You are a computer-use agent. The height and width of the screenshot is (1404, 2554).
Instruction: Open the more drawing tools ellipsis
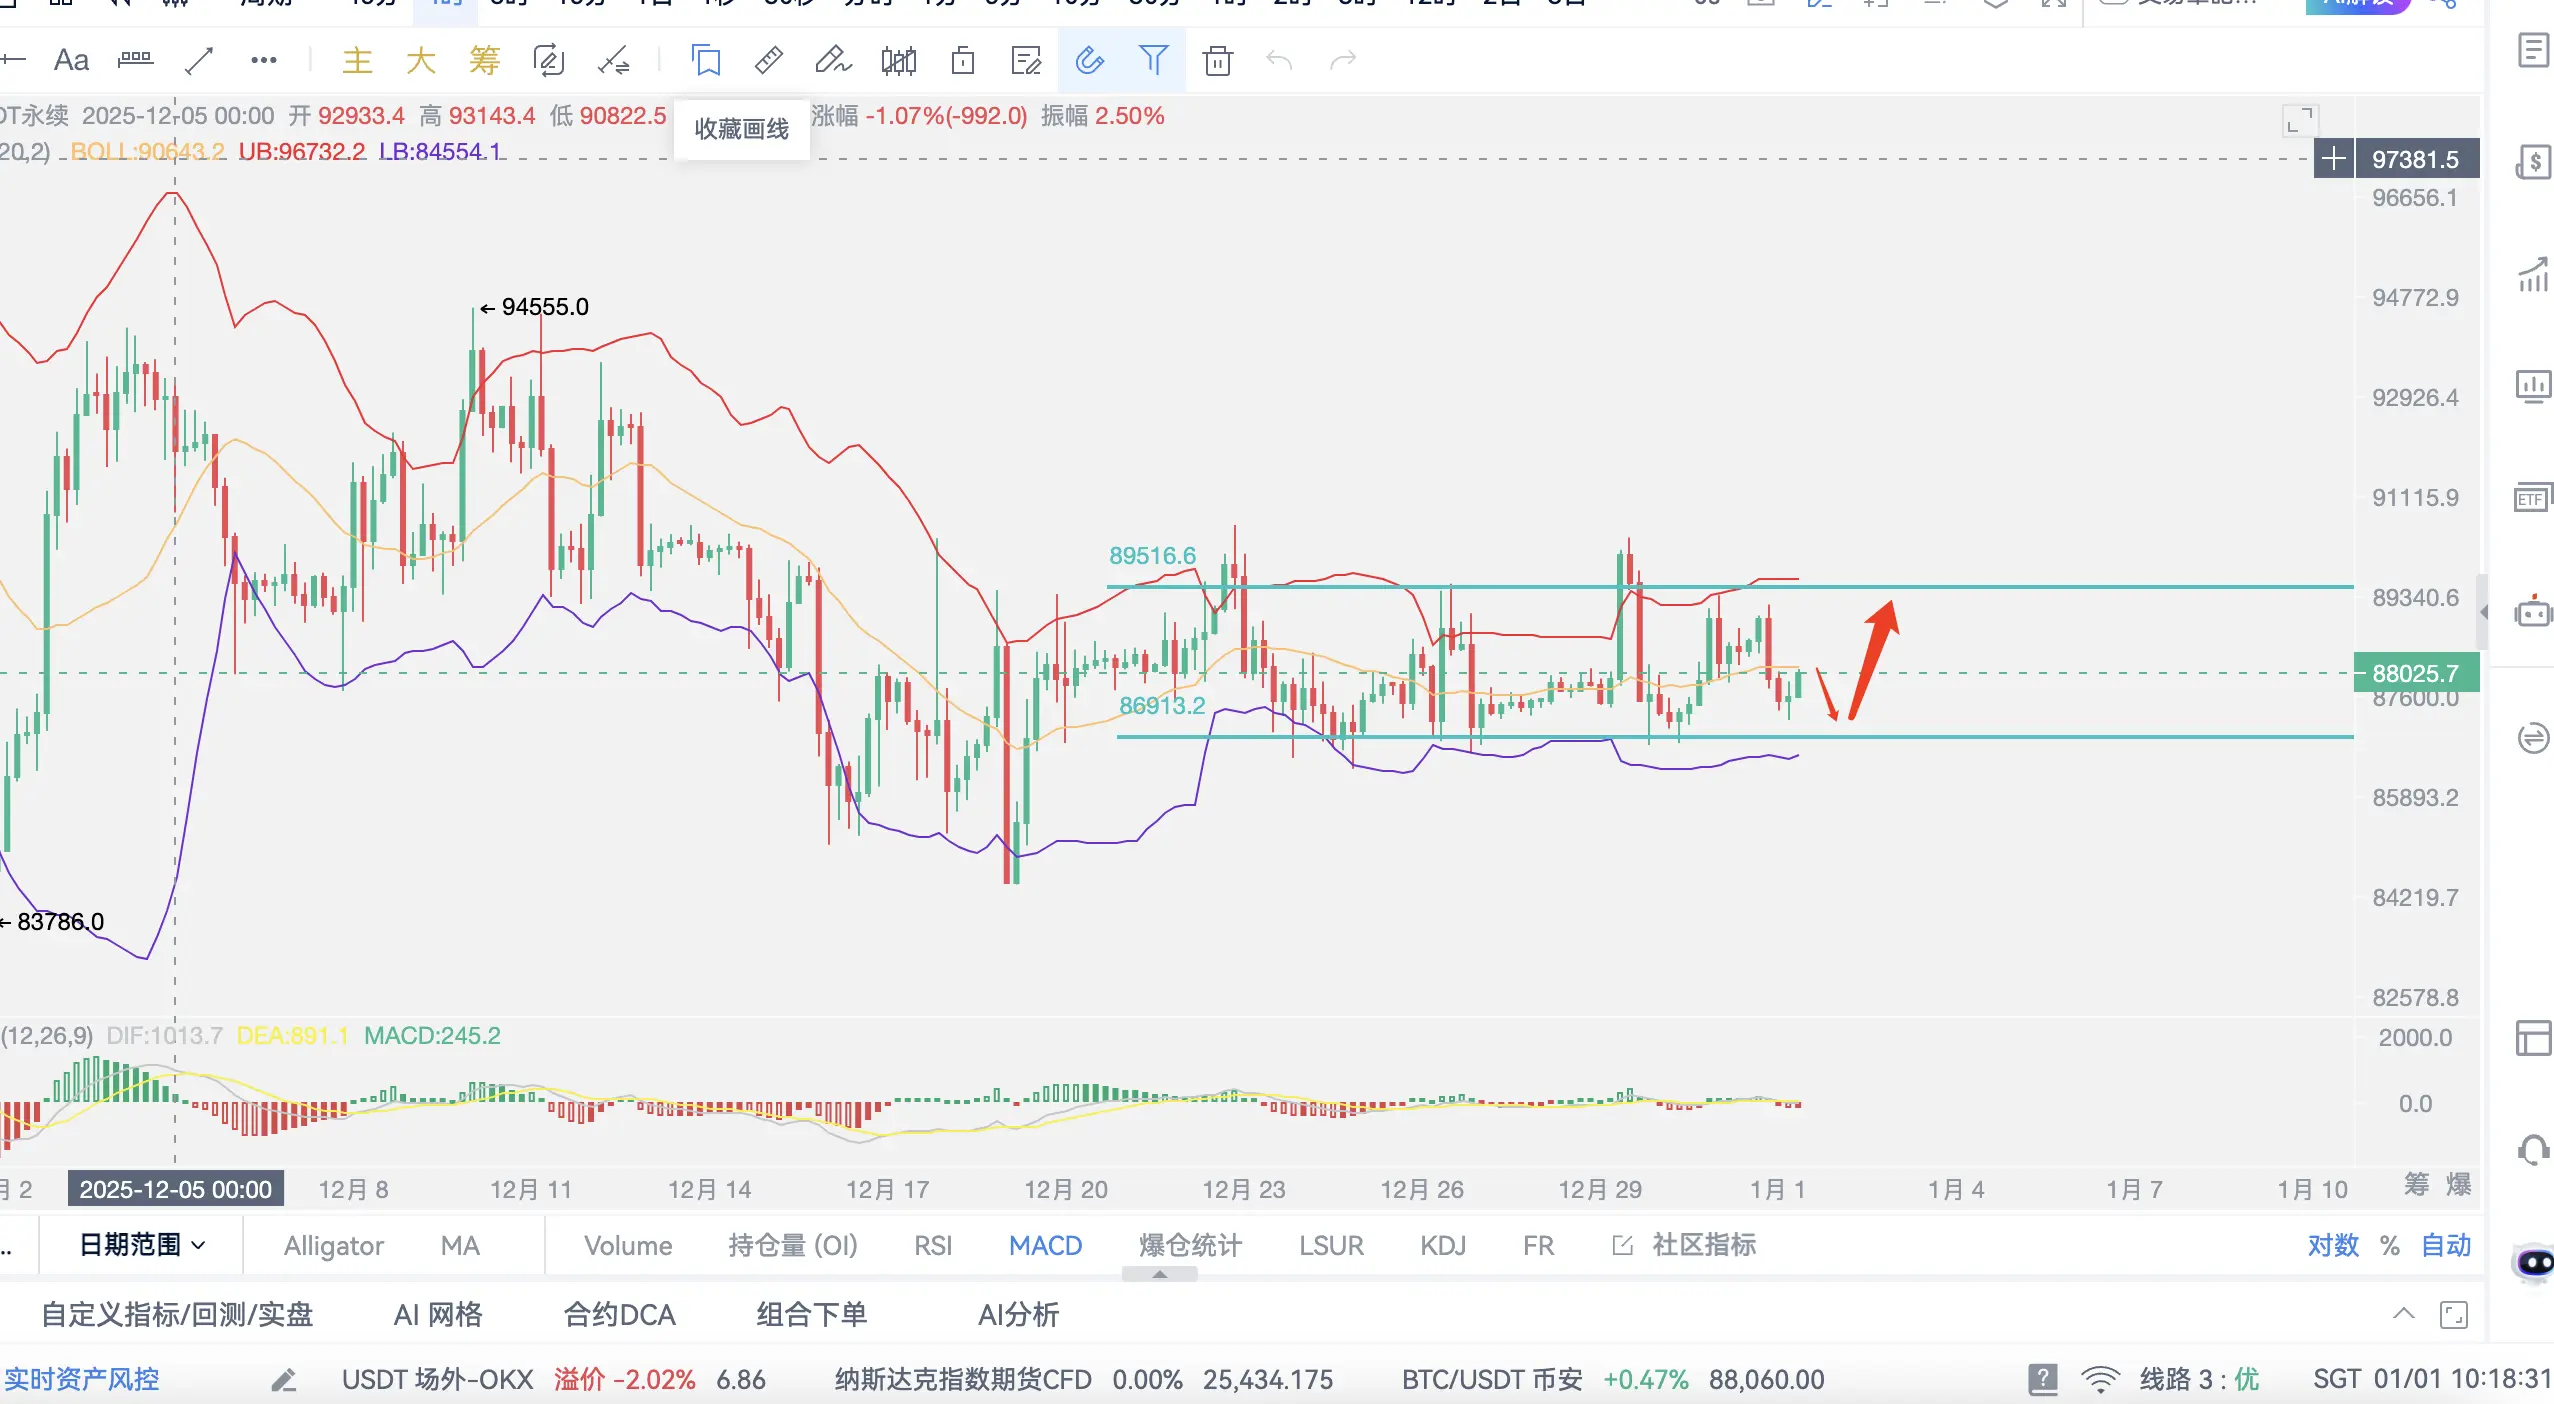(x=263, y=61)
